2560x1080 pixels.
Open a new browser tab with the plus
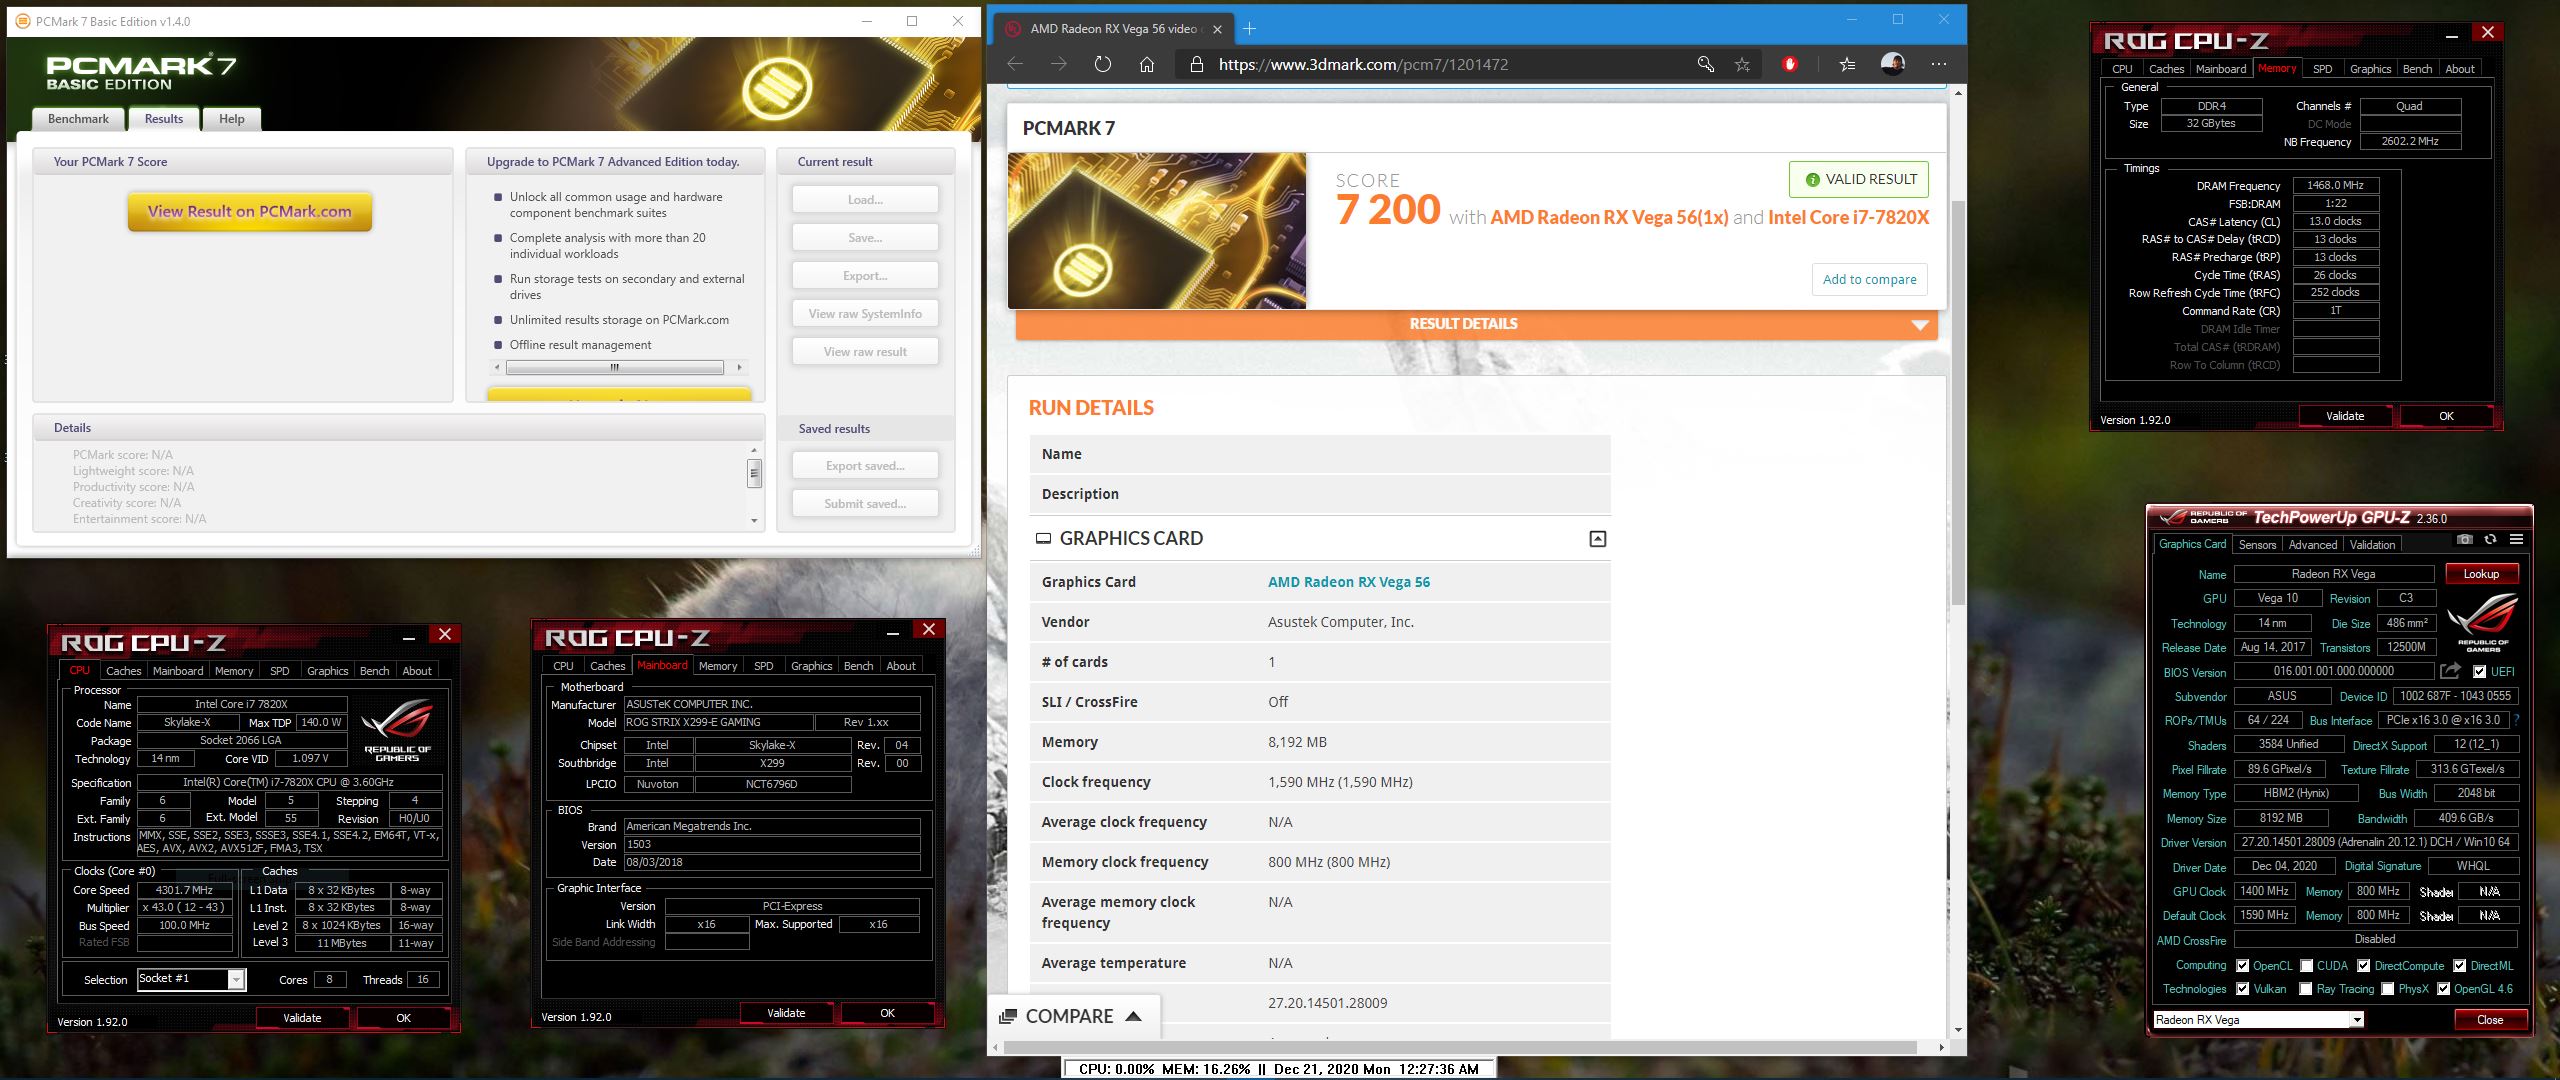point(1249,29)
